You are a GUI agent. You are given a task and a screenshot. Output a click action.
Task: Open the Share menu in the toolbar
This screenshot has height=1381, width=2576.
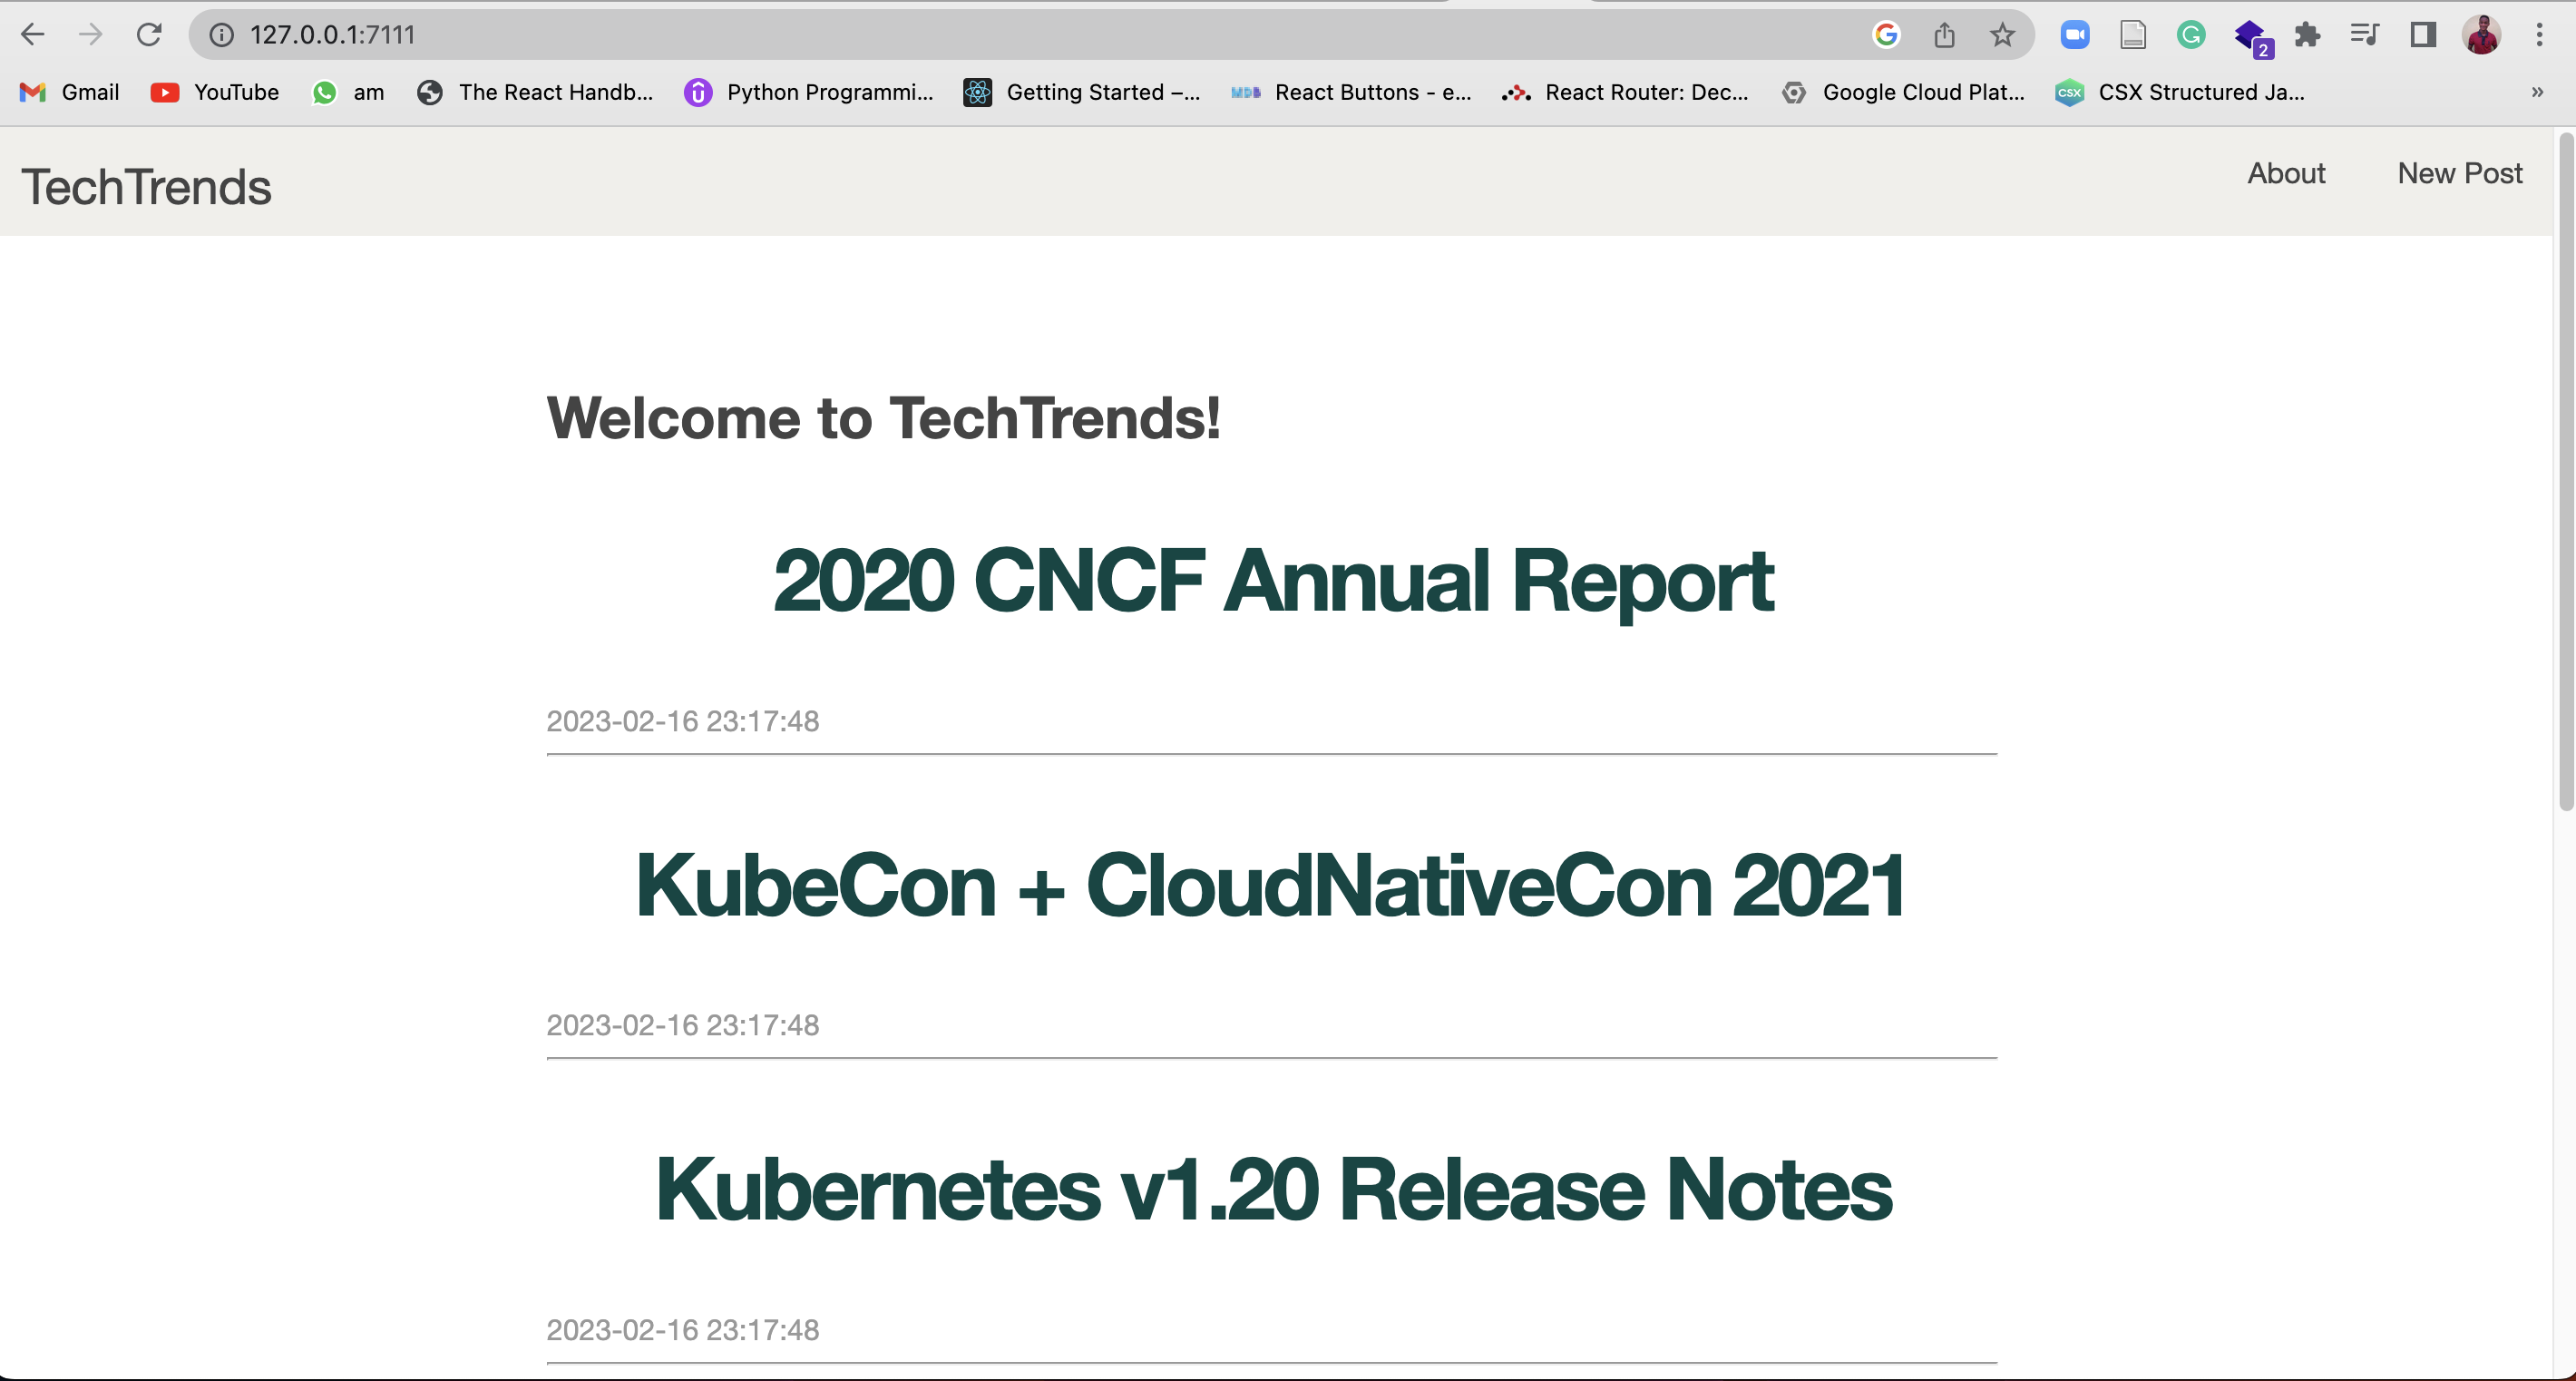coord(1944,34)
